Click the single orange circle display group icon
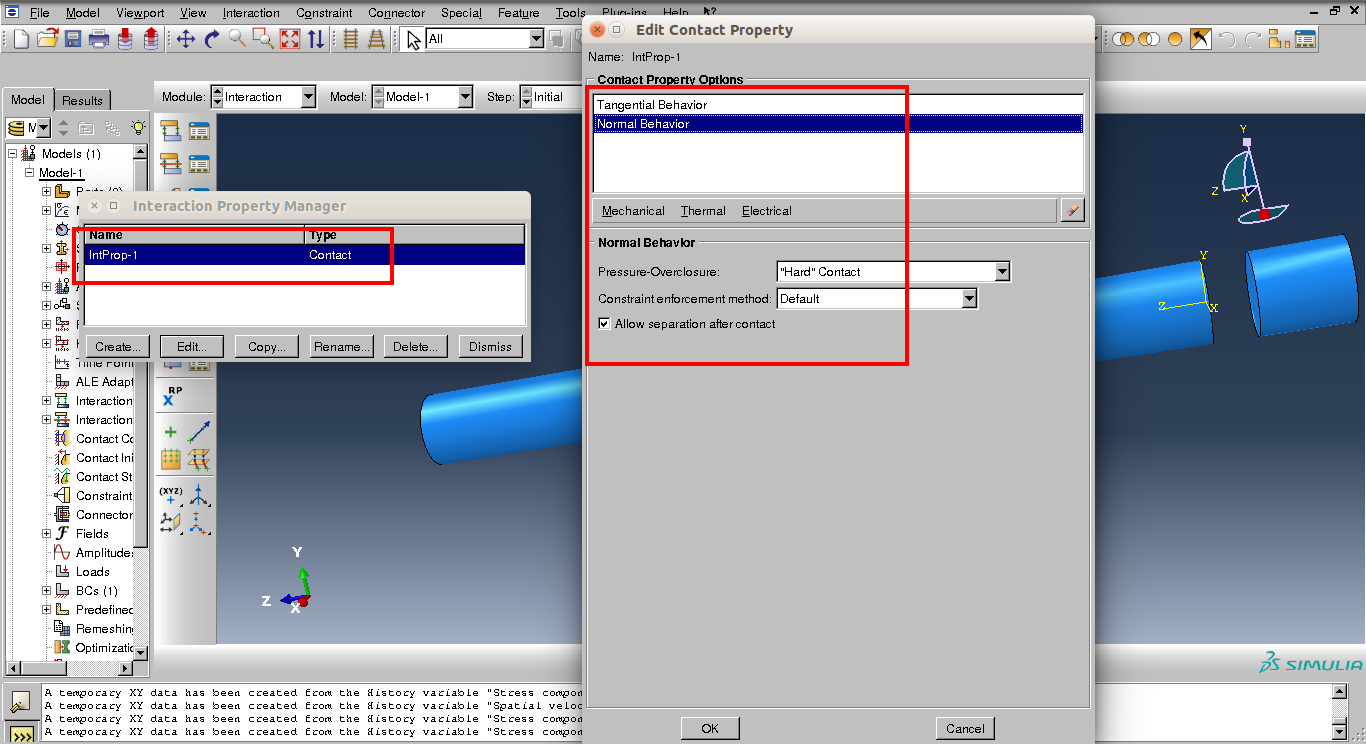The image size is (1366, 744). click(x=1176, y=39)
